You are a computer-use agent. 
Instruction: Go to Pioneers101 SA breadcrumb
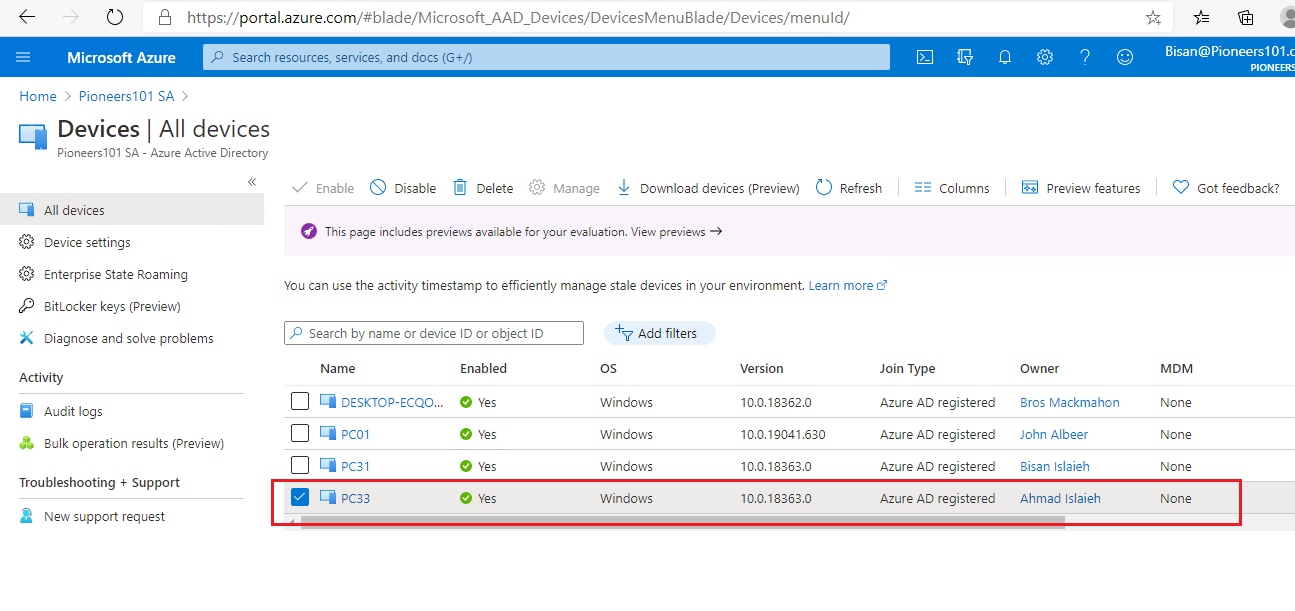pos(126,96)
